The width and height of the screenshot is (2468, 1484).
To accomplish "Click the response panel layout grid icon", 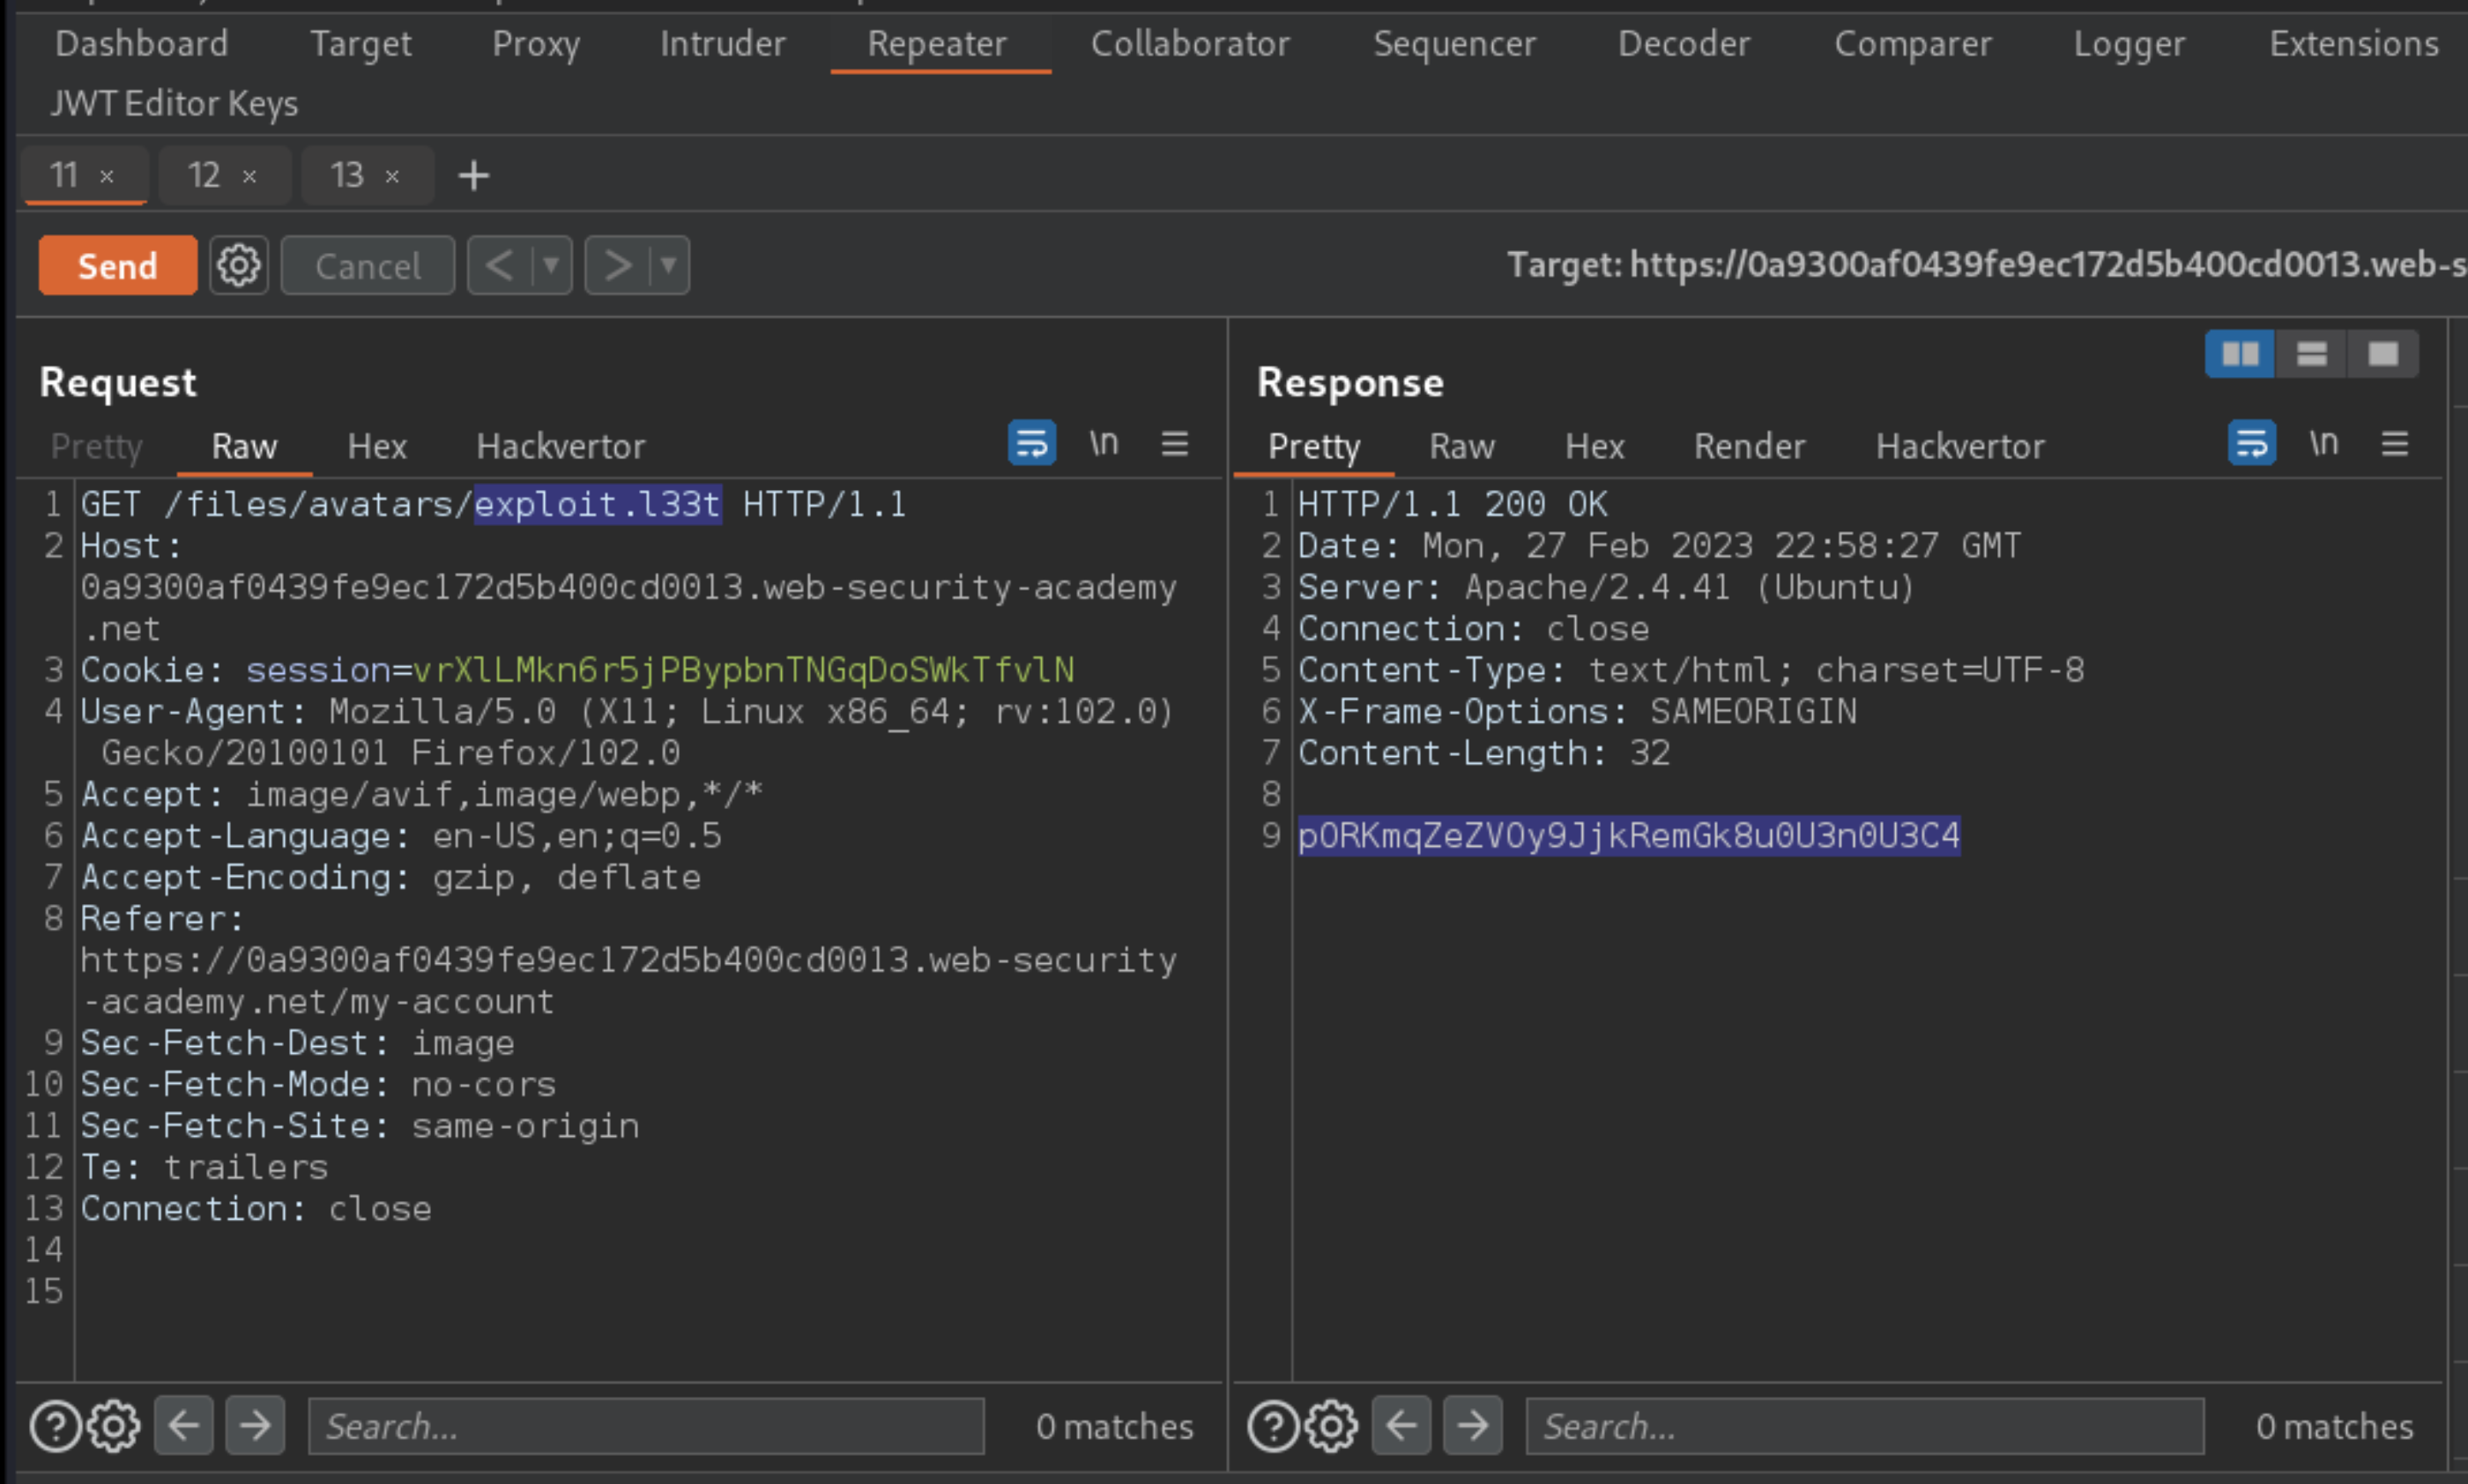I will (x=2239, y=352).
